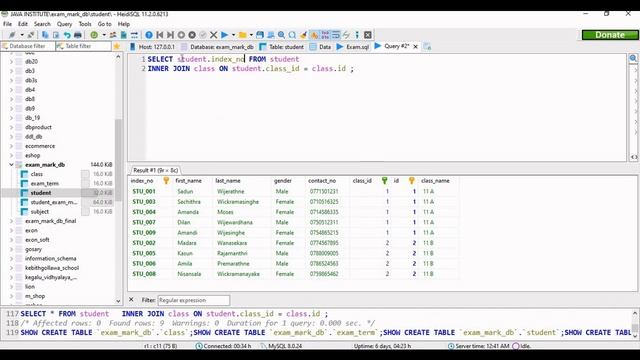
Task: Click the exit/close square X toolbar icon
Action: tap(368, 35)
